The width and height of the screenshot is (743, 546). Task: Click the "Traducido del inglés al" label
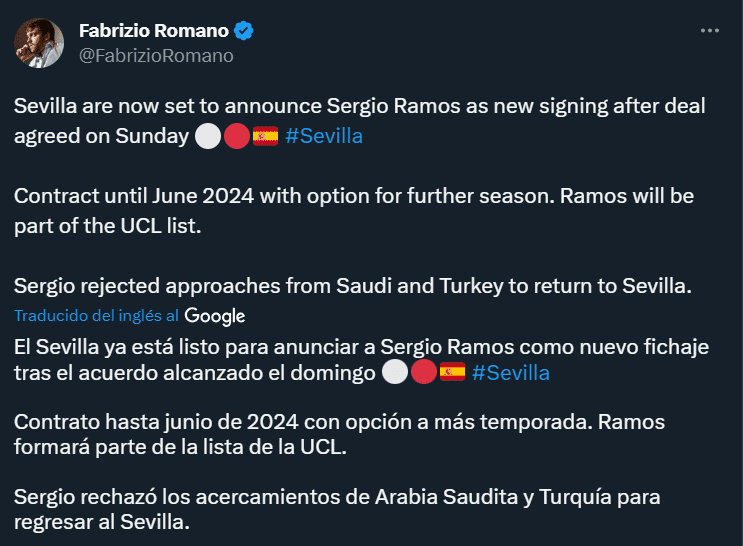pos(96,315)
